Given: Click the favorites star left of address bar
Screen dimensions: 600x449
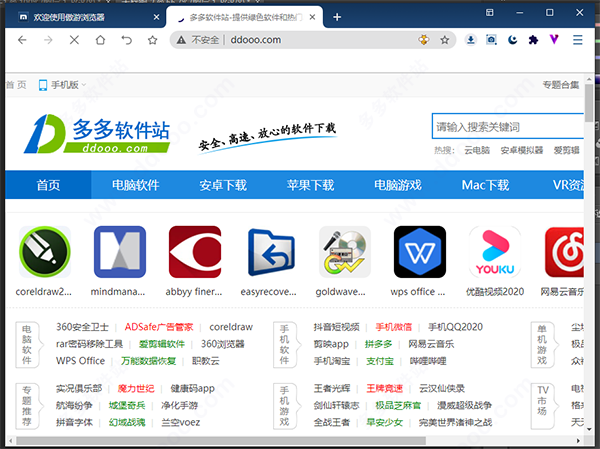Looking at the screenshot, I should tap(153, 40).
